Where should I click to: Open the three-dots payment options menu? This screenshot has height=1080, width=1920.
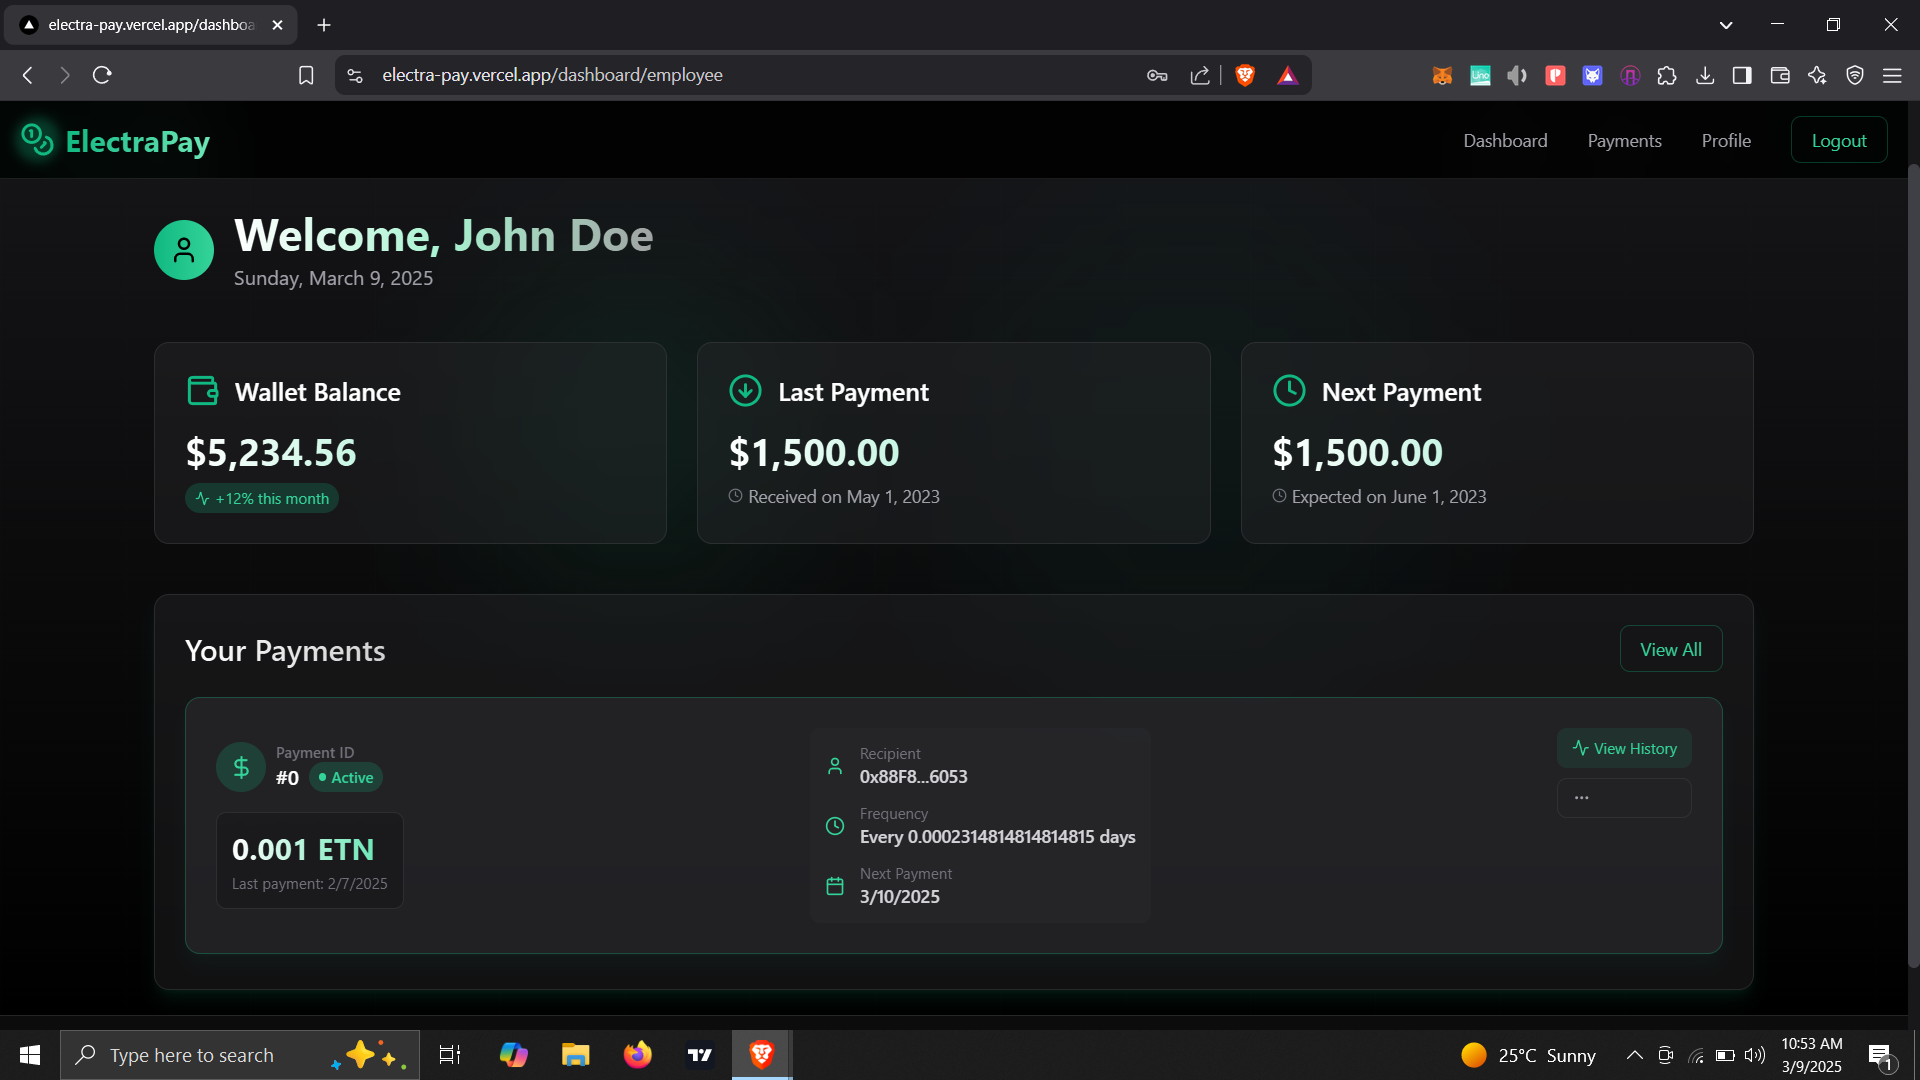(1623, 798)
